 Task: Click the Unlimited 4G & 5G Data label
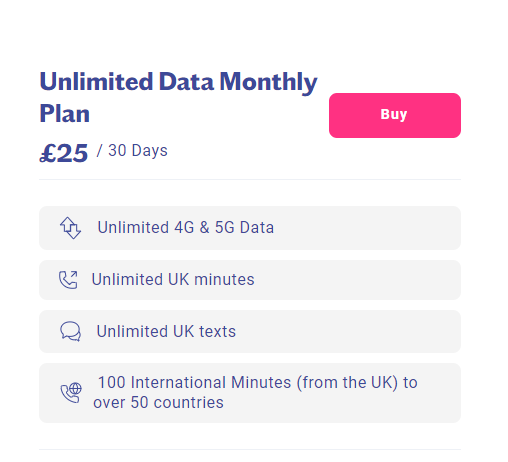click(x=186, y=228)
